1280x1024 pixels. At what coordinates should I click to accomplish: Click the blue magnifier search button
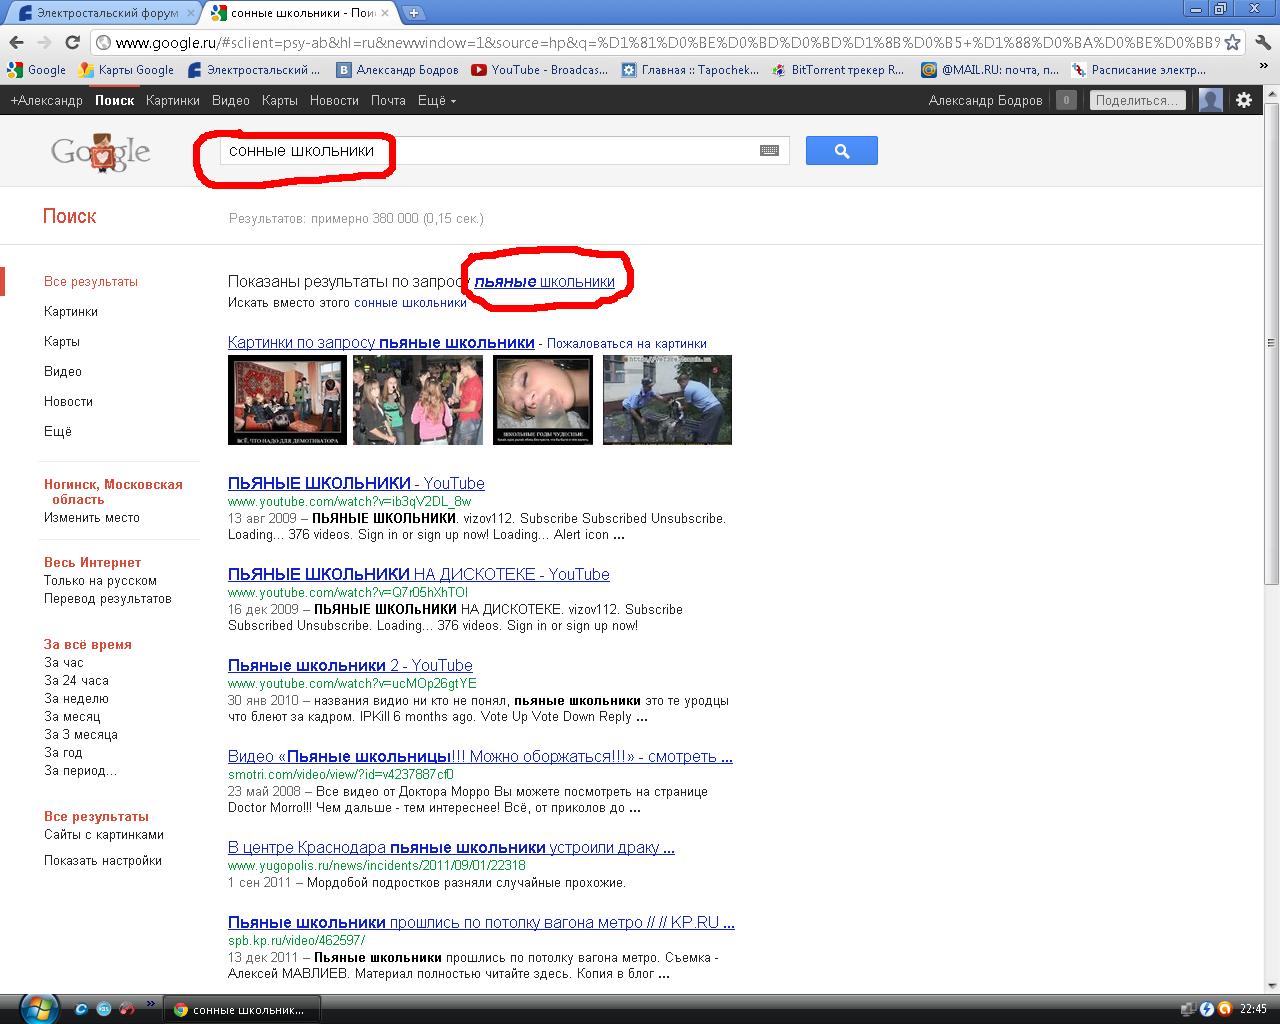pyautogui.click(x=842, y=151)
